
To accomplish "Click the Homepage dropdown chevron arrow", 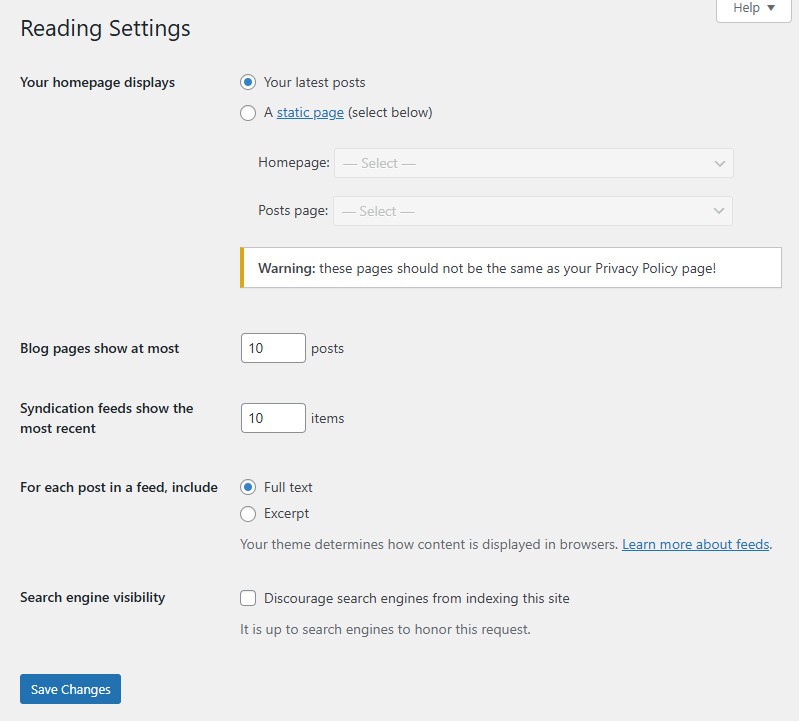I will (720, 164).
